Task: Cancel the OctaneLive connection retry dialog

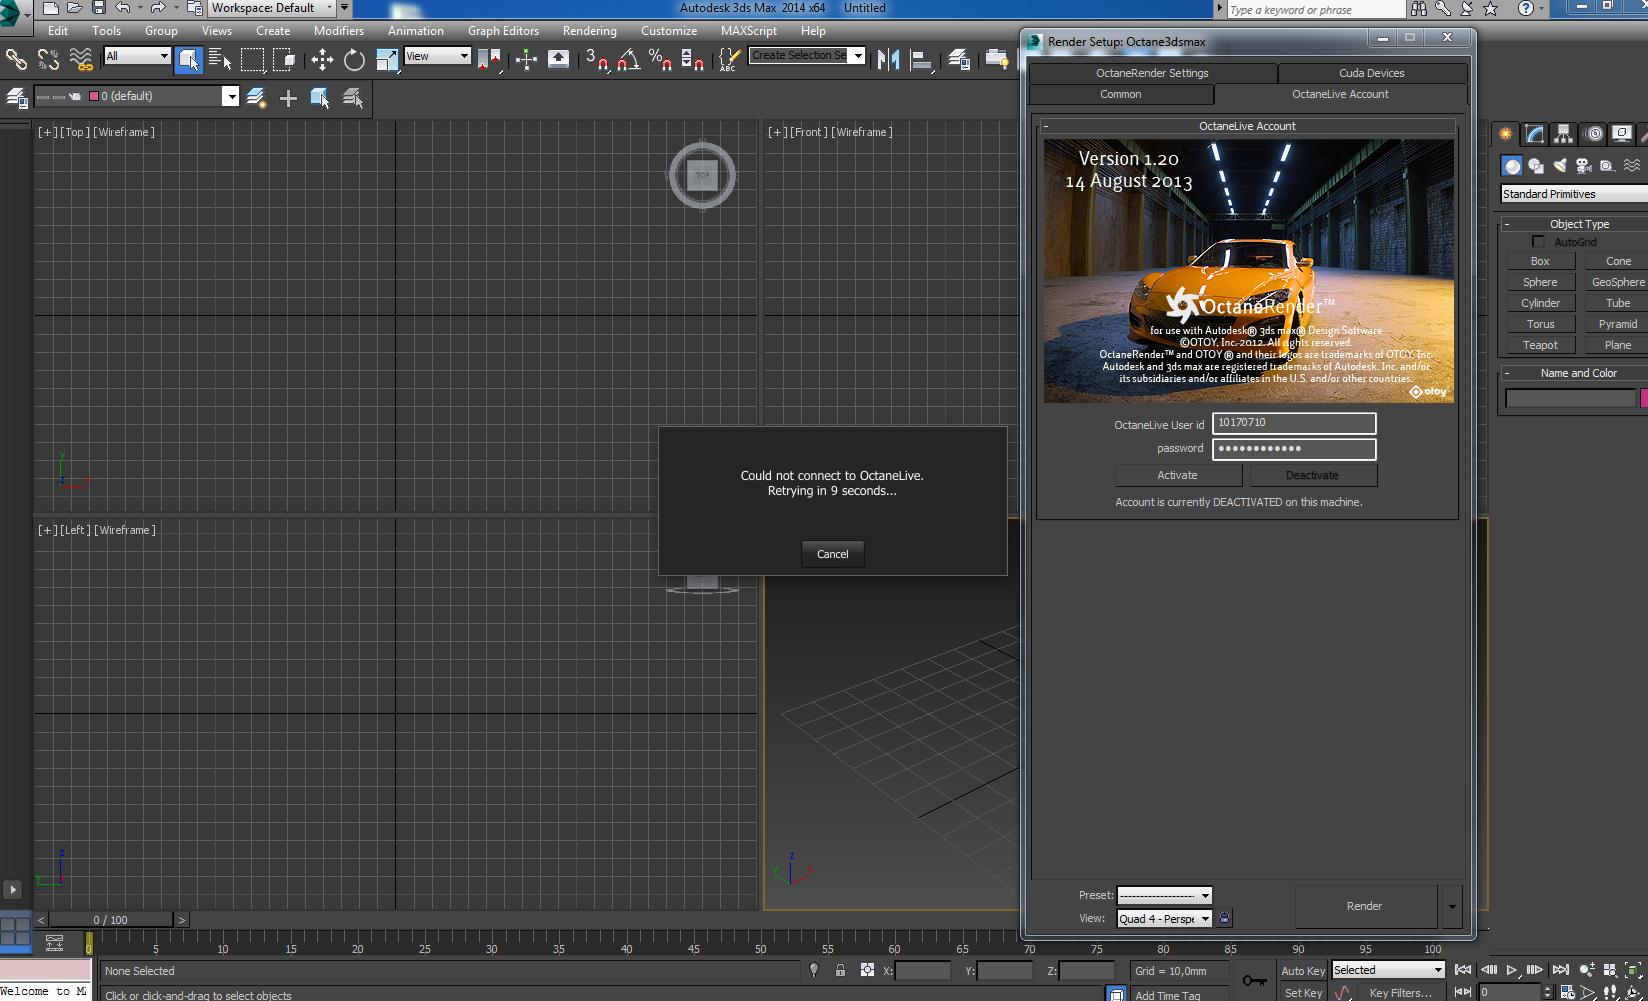Action: (x=832, y=554)
